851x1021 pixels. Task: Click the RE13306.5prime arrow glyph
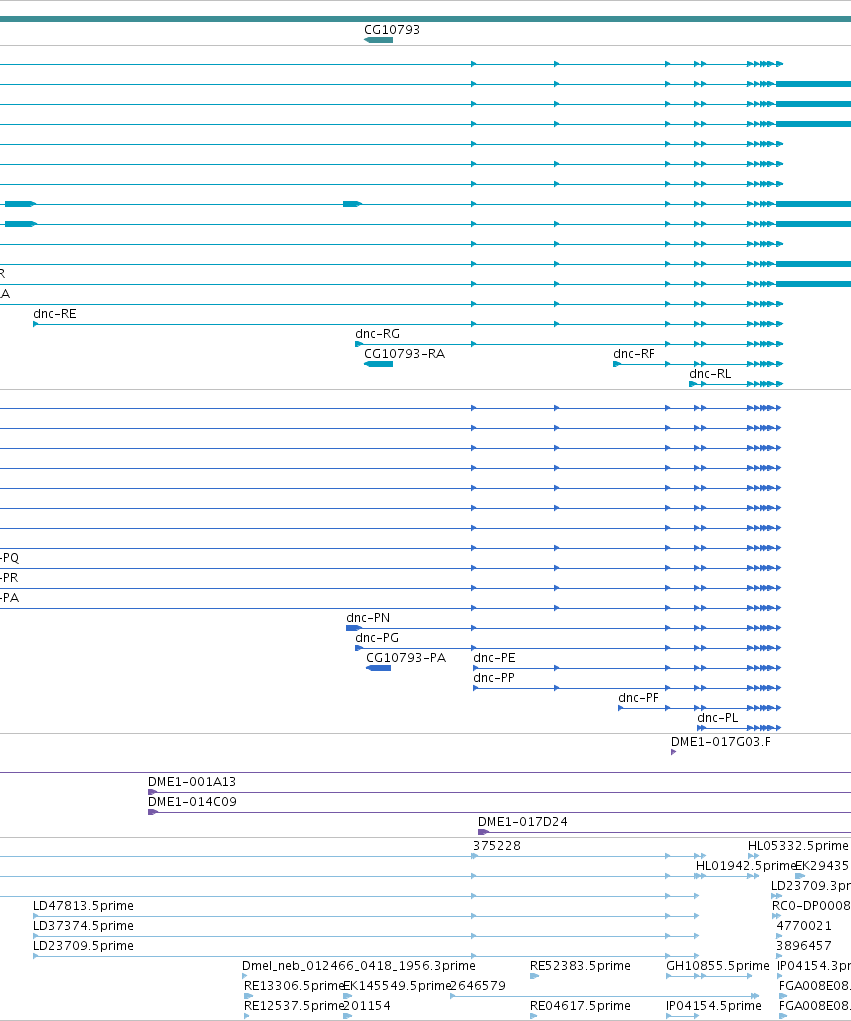(x=249, y=996)
